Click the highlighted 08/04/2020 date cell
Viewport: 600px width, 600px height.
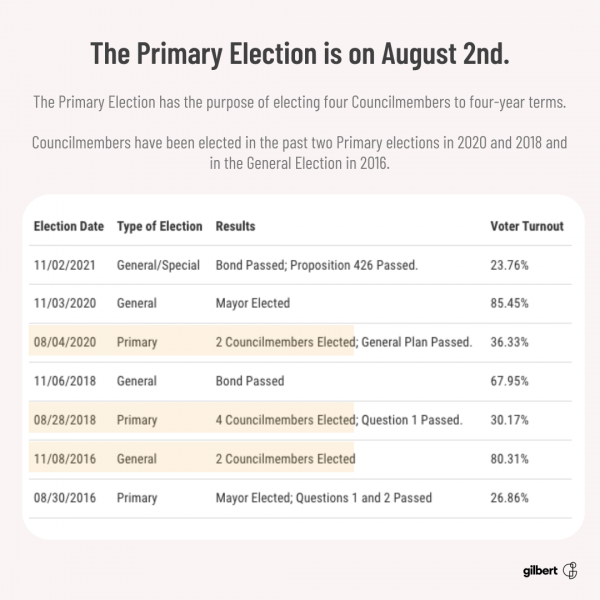click(69, 342)
